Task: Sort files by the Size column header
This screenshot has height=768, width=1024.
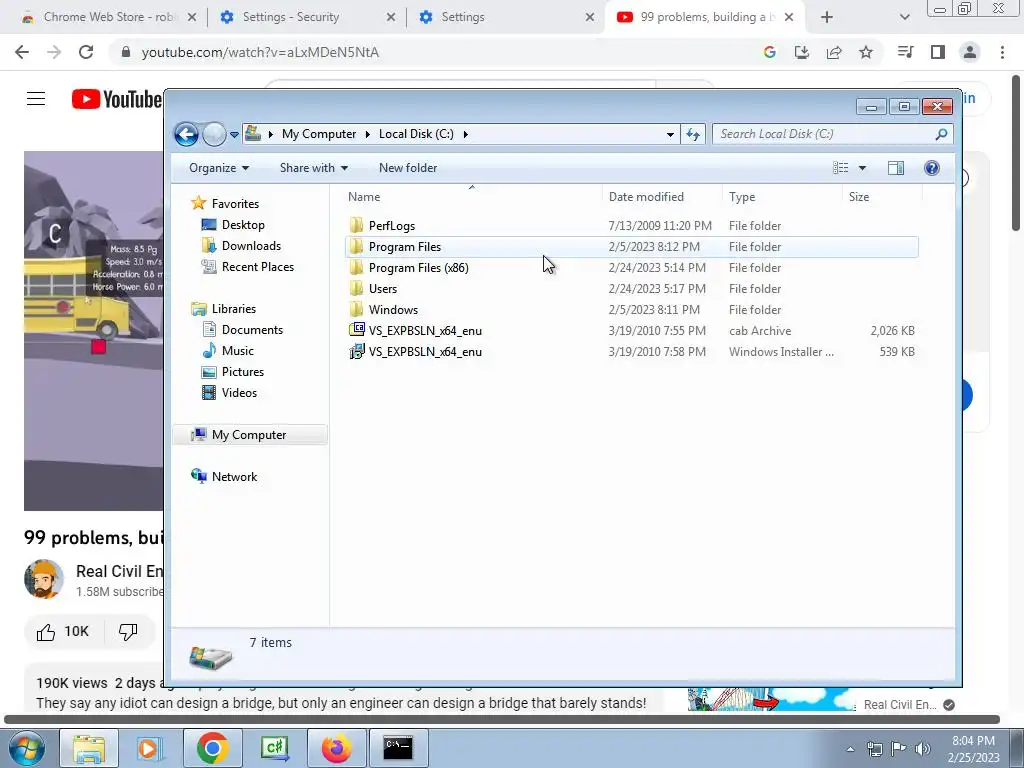Action: click(x=882, y=197)
